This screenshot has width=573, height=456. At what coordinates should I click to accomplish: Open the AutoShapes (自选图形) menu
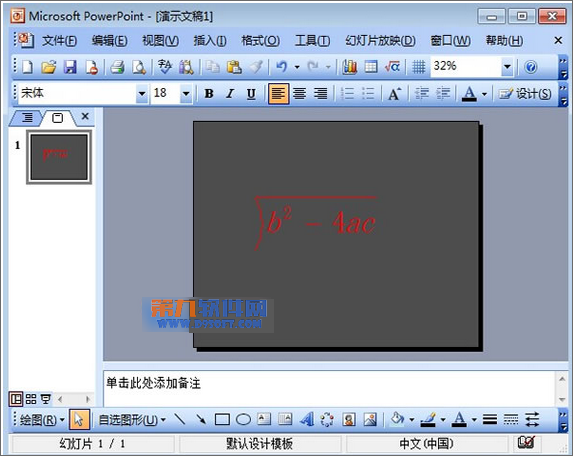tap(132, 420)
